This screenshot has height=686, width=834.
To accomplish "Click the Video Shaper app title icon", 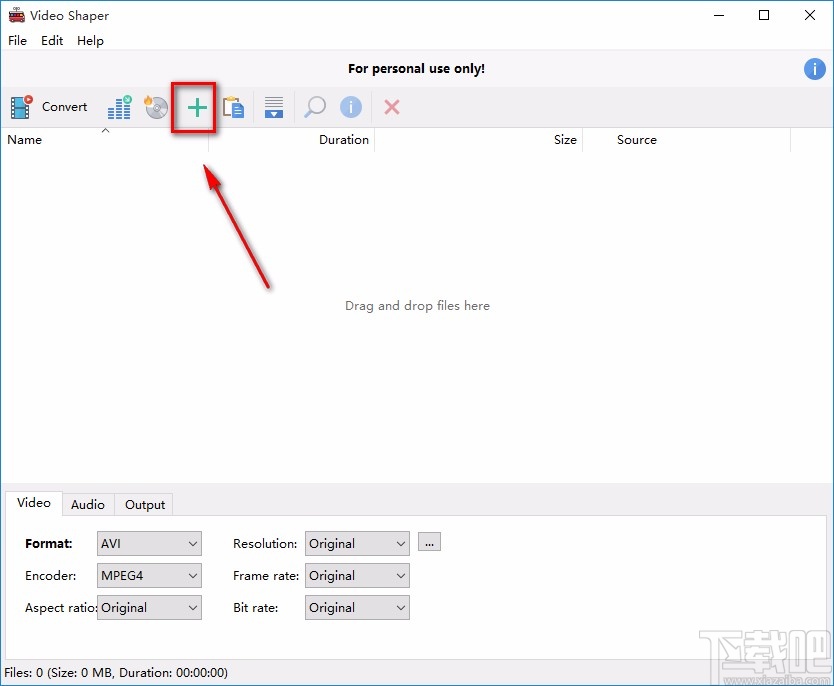I will (16, 15).
